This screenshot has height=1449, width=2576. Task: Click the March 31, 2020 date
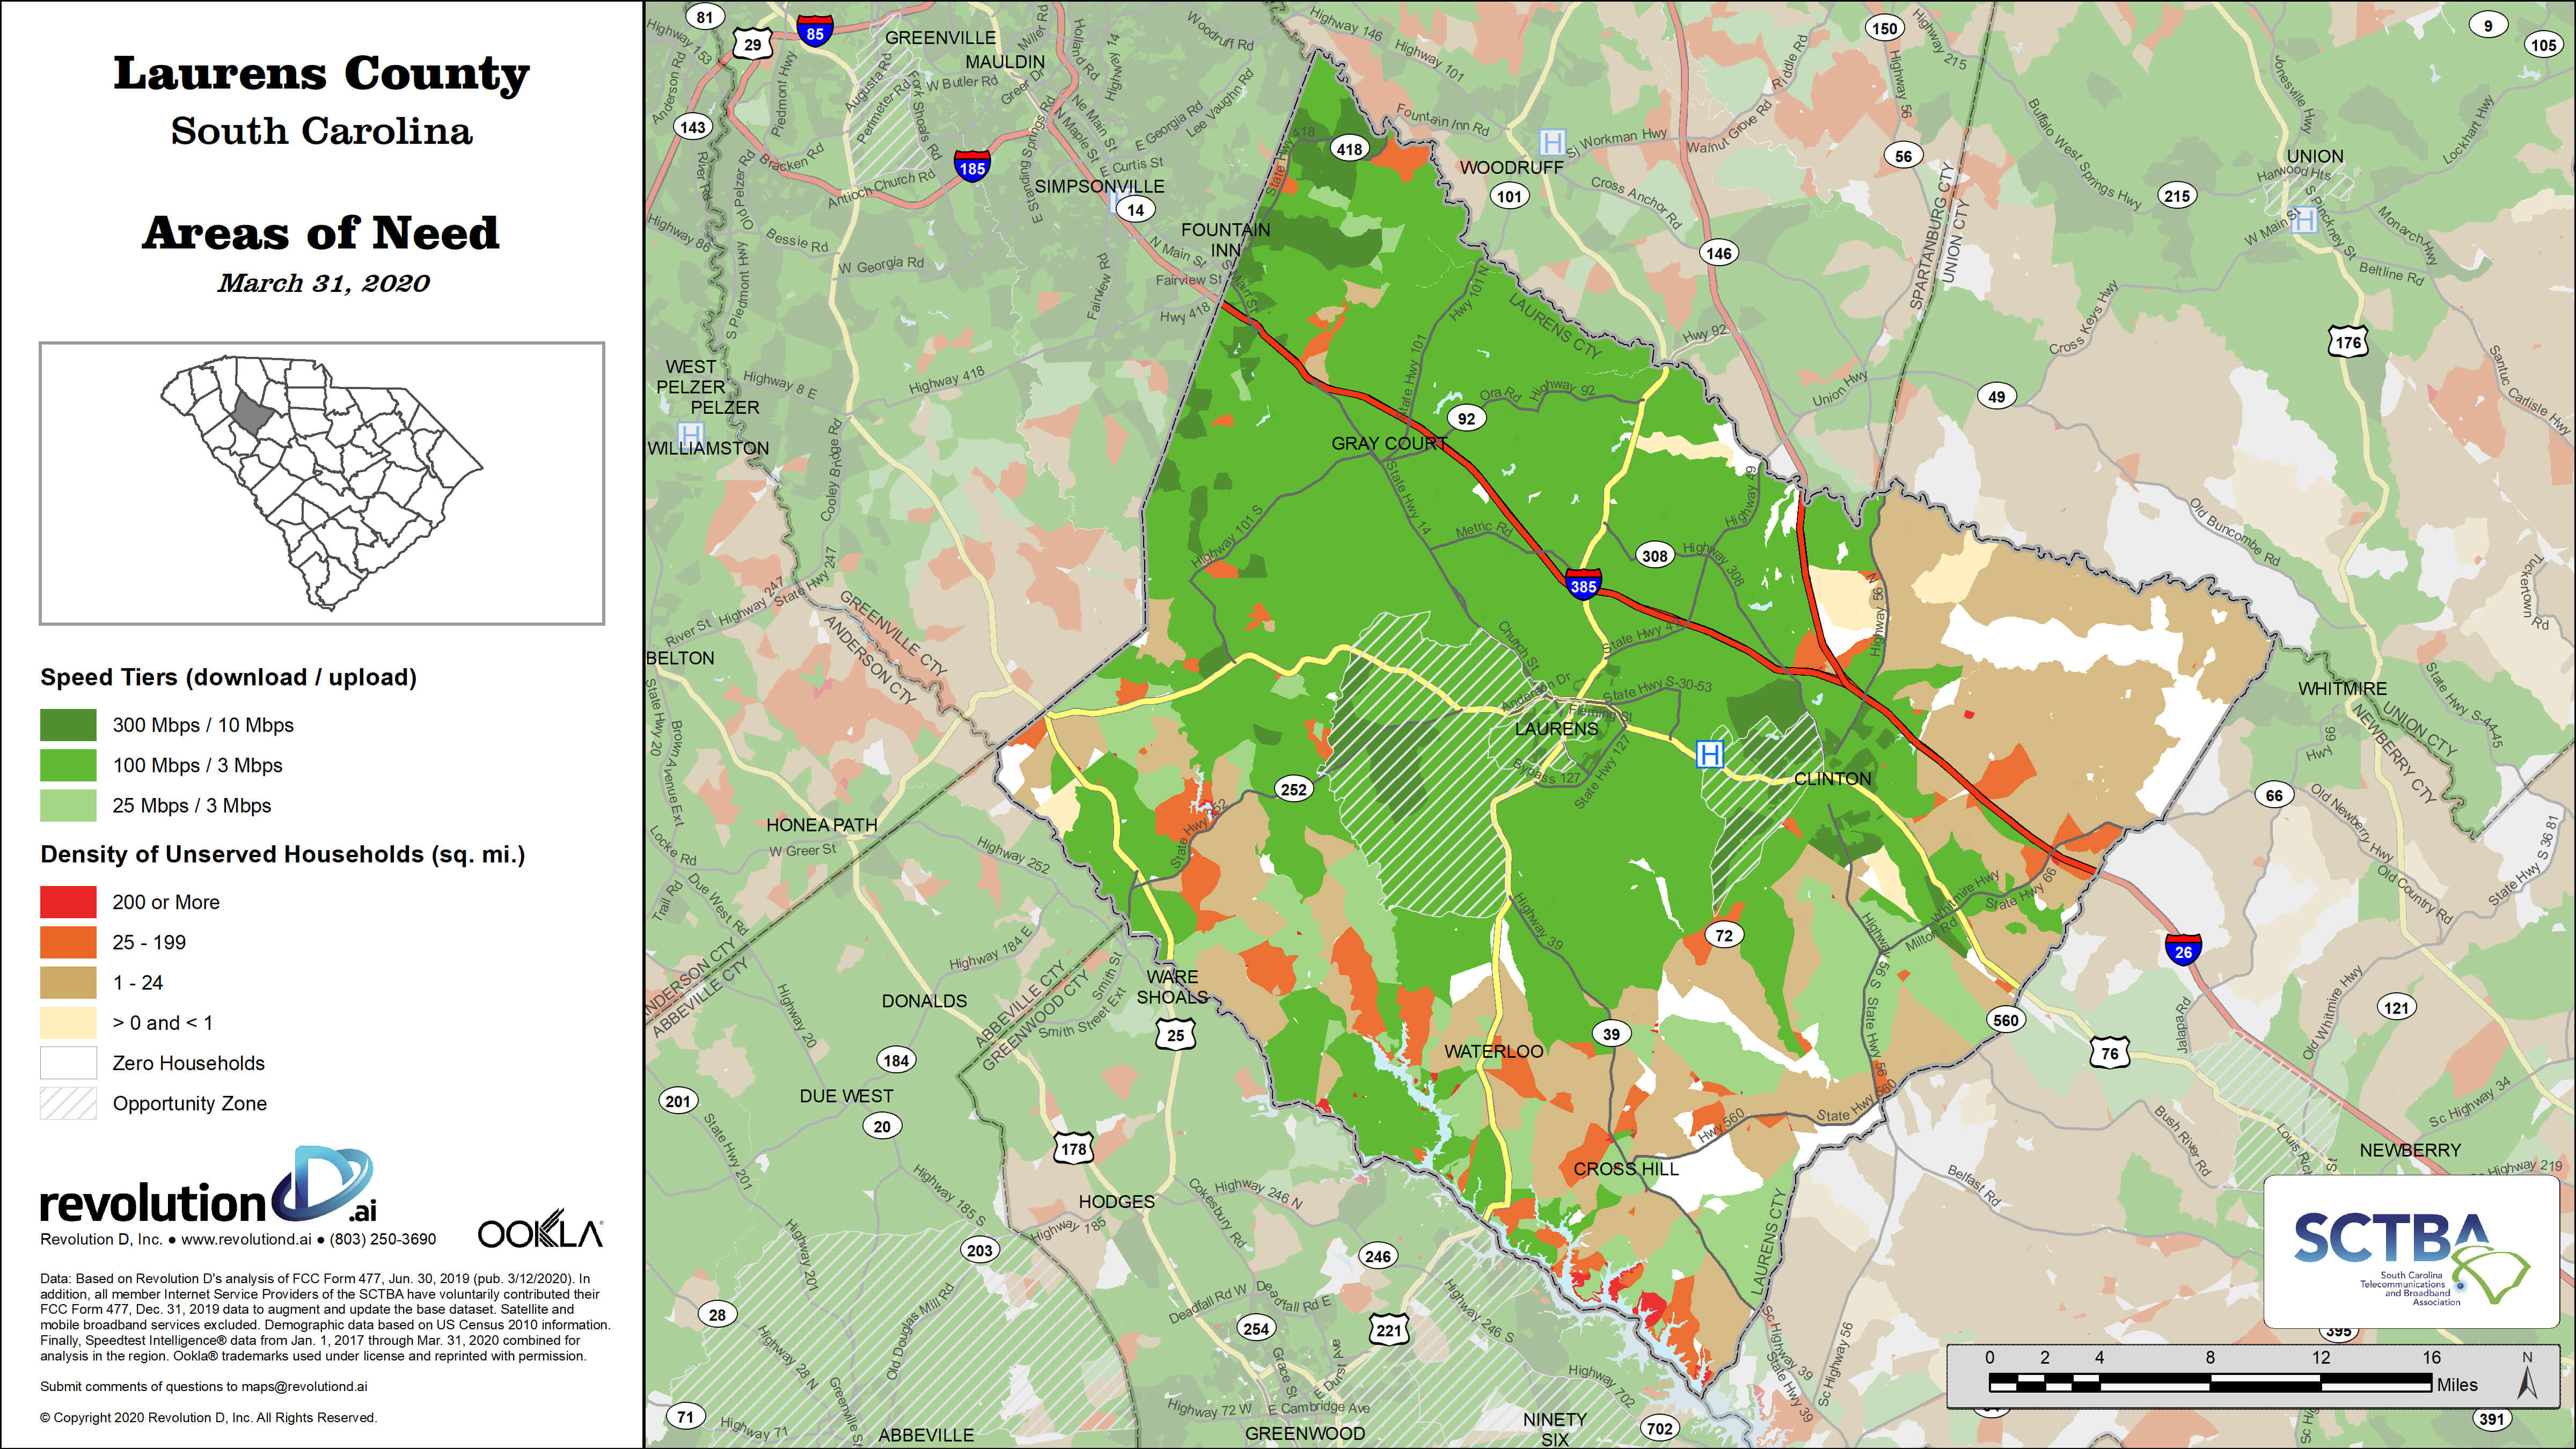(x=324, y=284)
